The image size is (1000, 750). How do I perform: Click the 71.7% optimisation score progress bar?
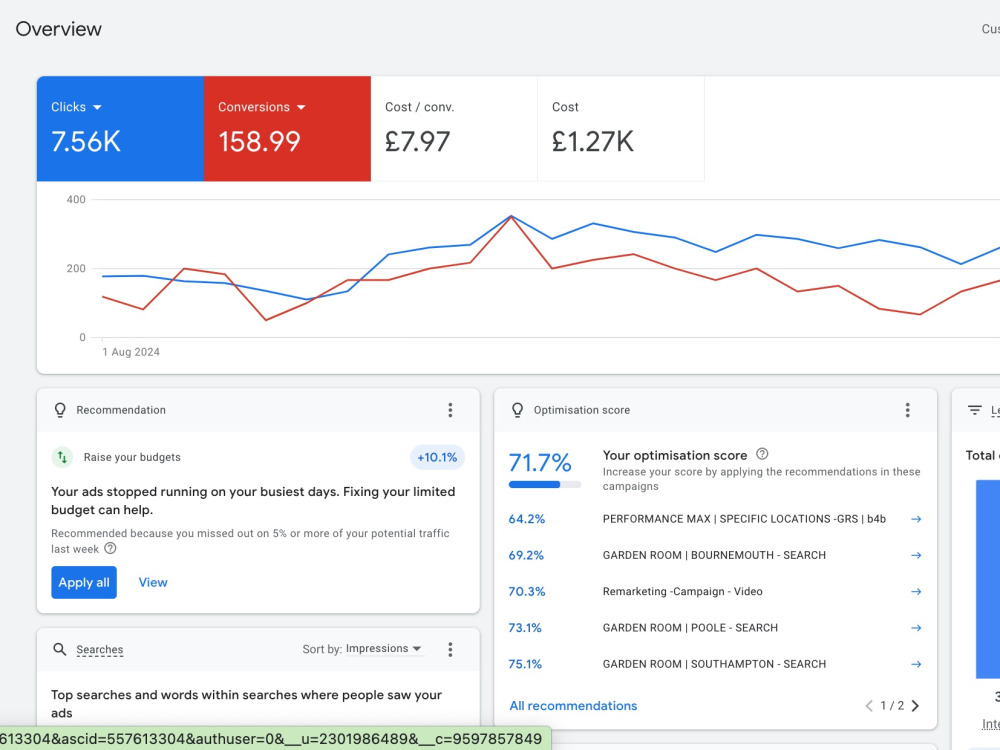tap(545, 485)
